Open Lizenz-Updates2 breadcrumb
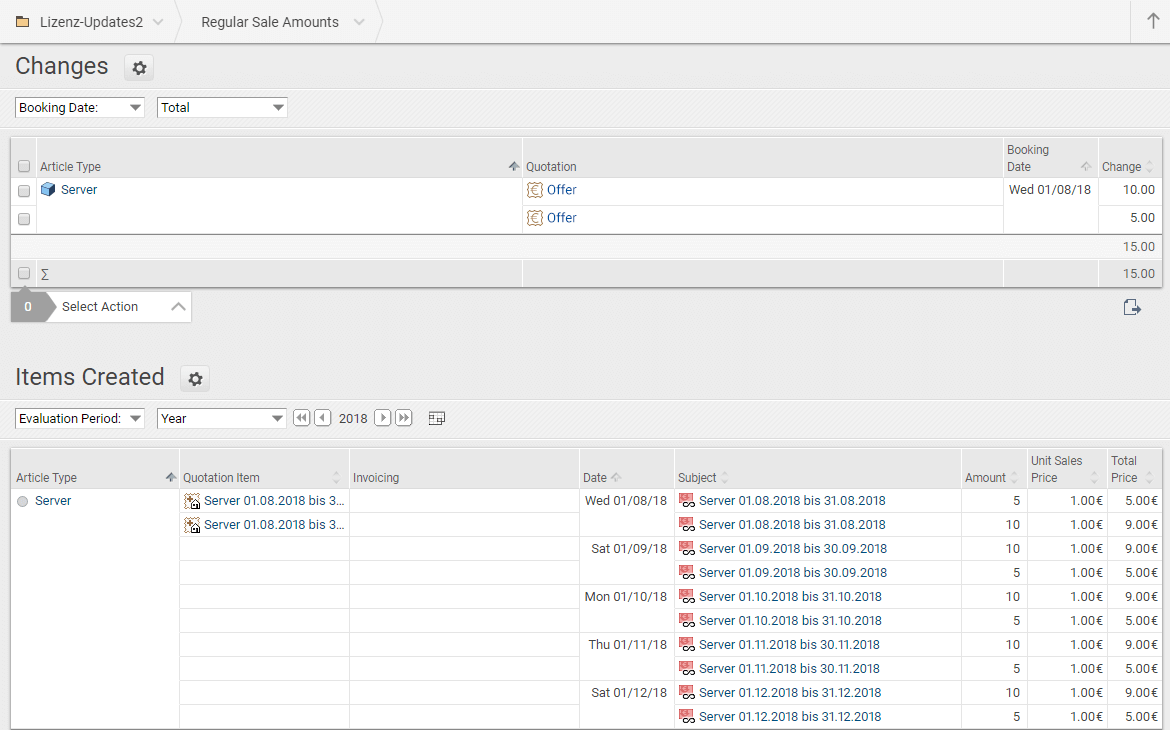The image size is (1170, 730). [91, 22]
